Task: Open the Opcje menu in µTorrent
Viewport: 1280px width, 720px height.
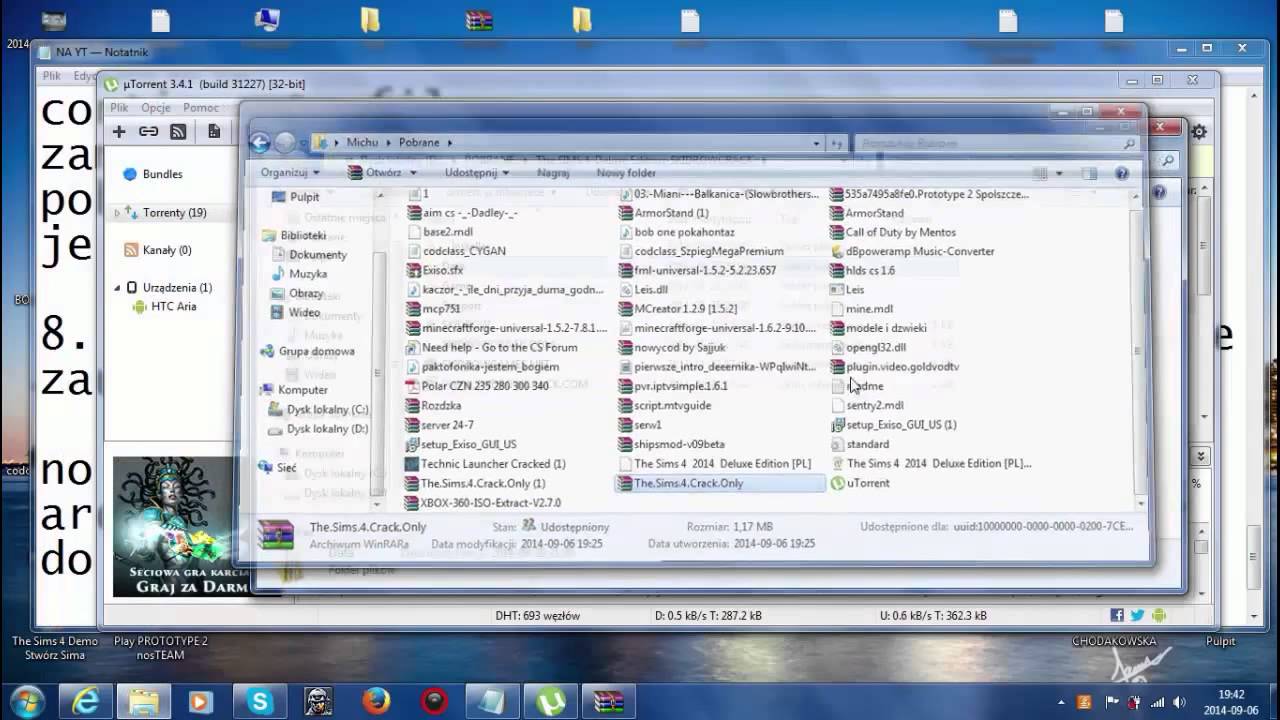Action: click(x=156, y=108)
